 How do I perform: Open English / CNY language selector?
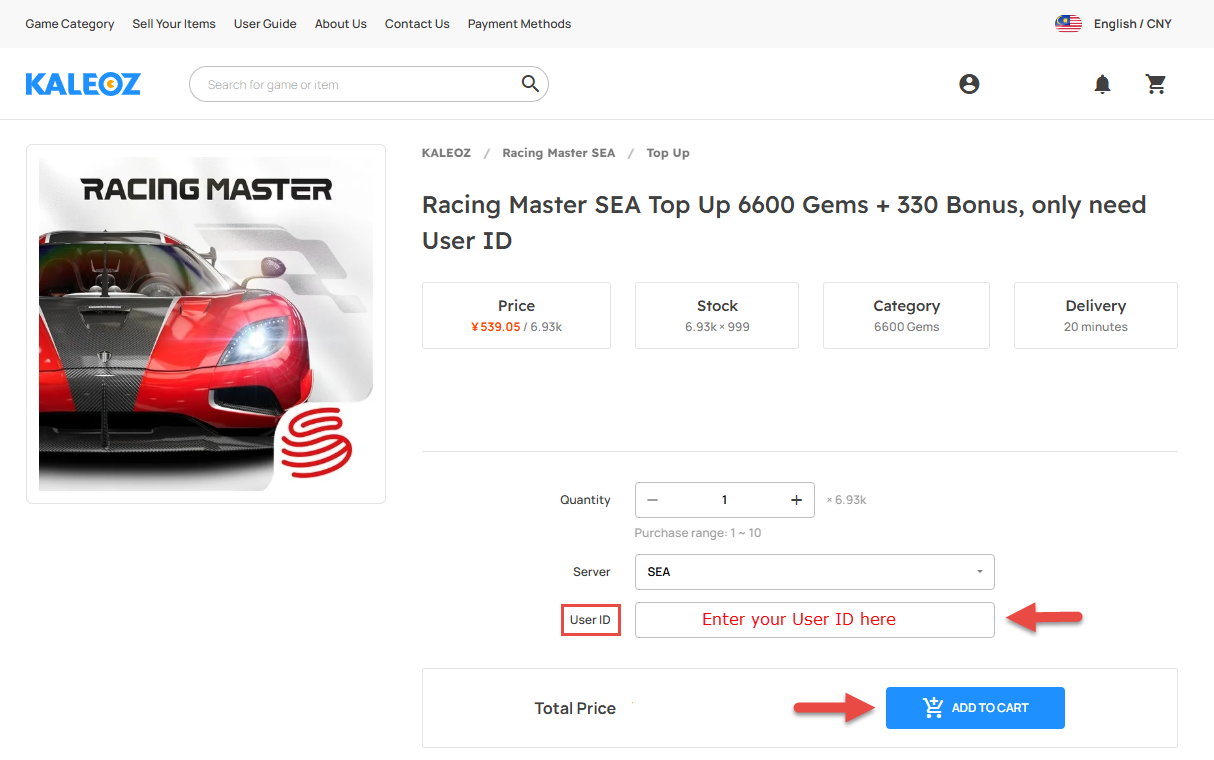coord(1132,24)
